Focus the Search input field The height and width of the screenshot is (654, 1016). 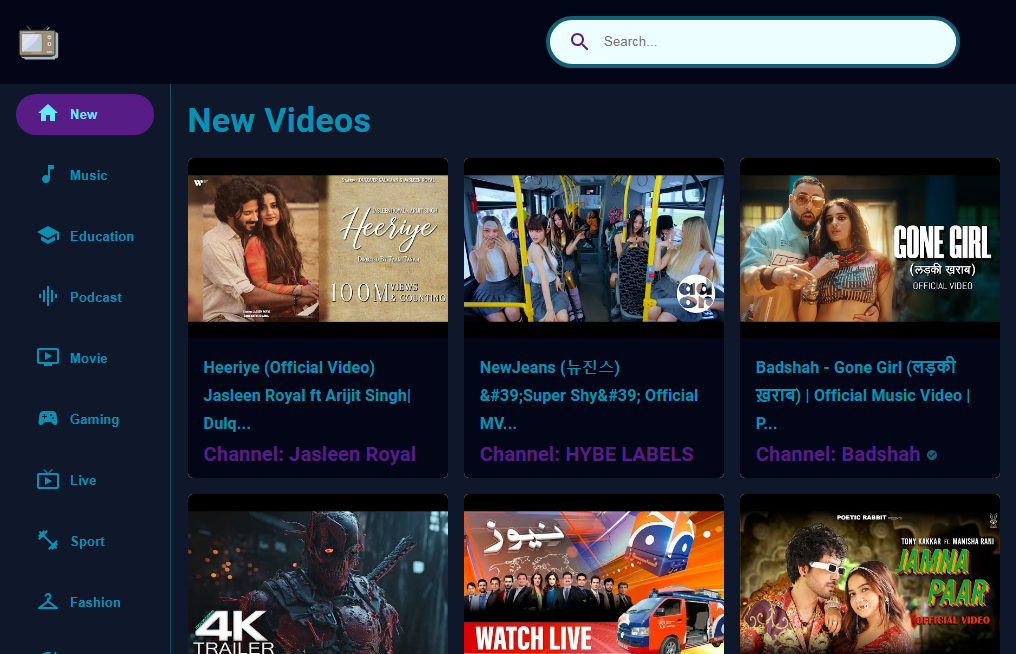(752, 41)
